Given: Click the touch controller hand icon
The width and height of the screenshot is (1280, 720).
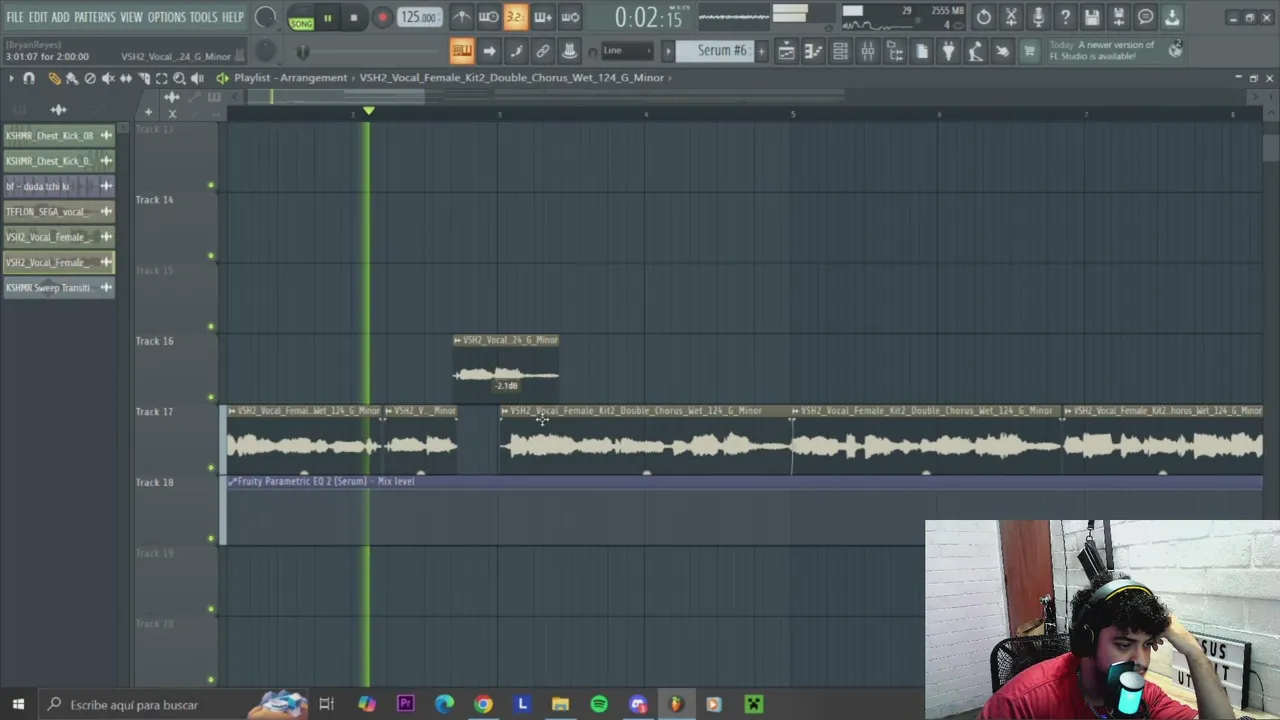Looking at the screenshot, I should [x=1002, y=51].
